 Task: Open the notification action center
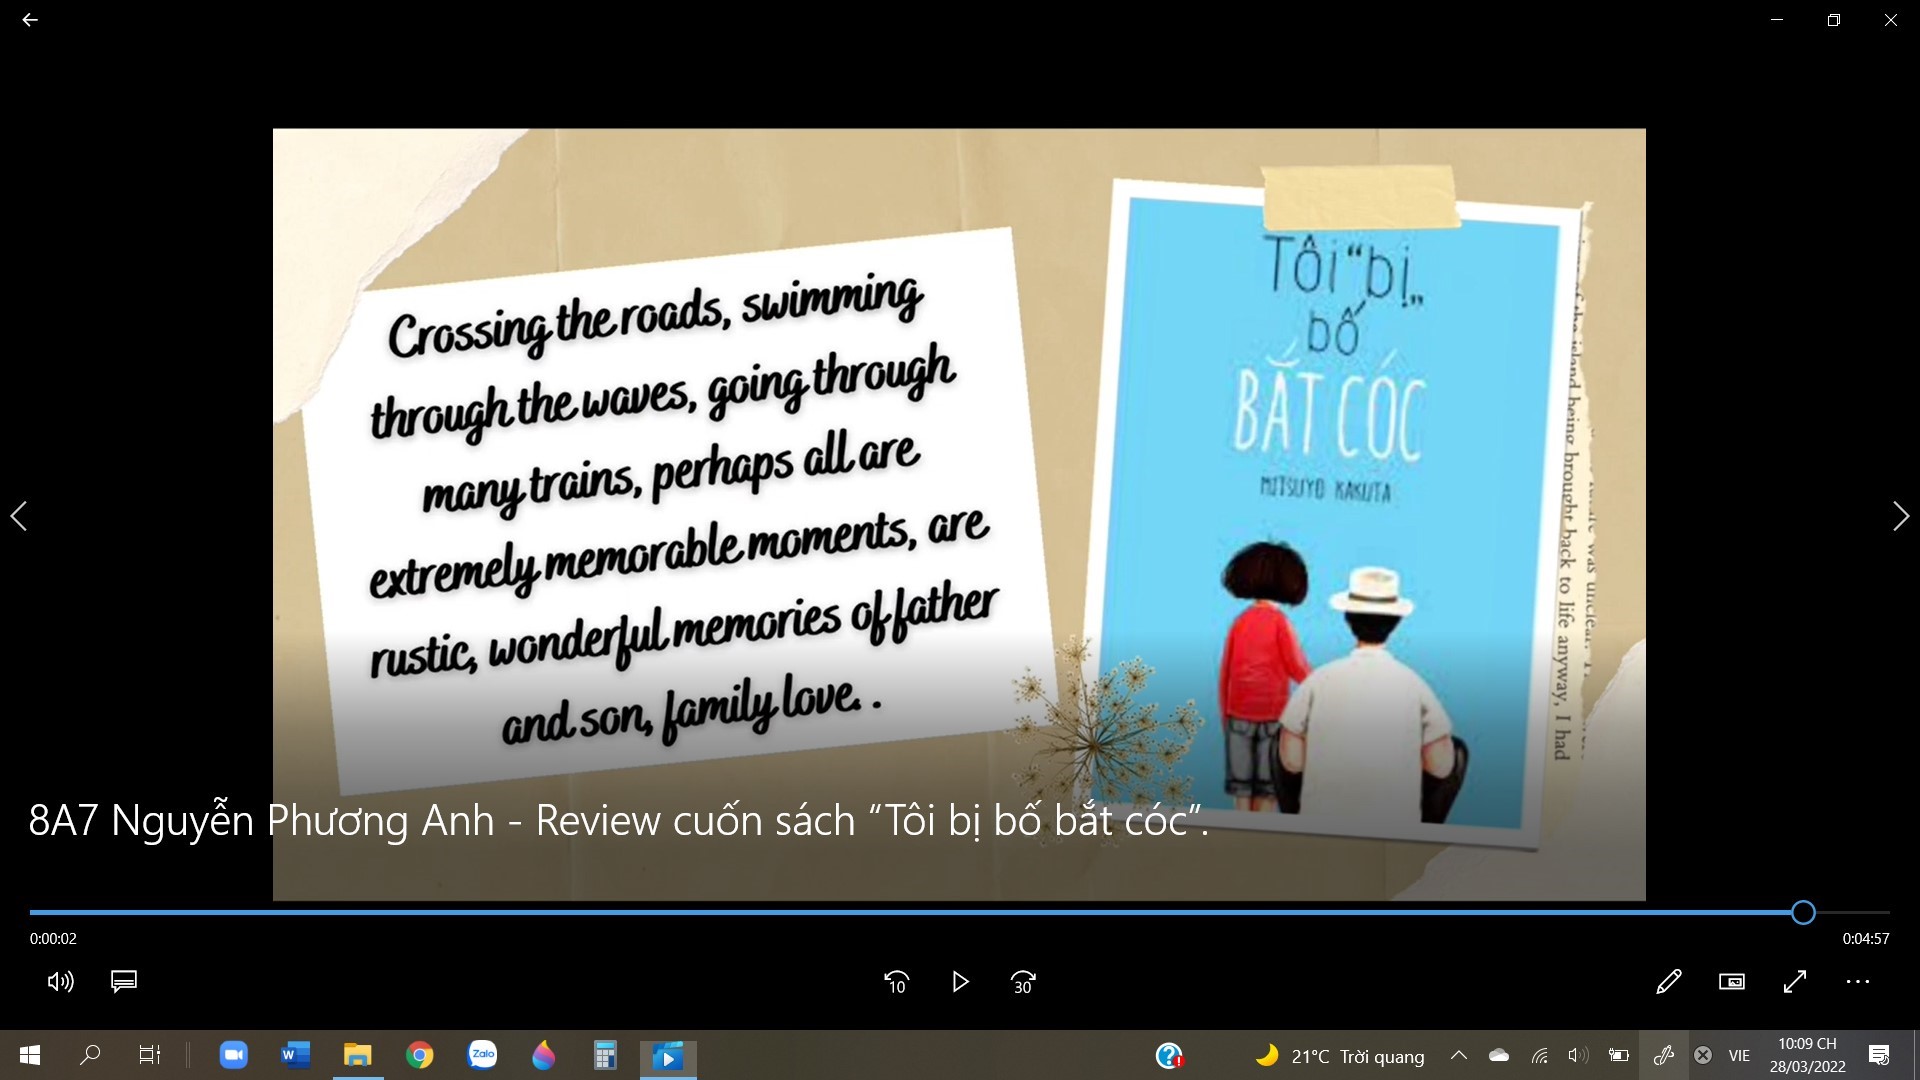coord(1878,1055)
